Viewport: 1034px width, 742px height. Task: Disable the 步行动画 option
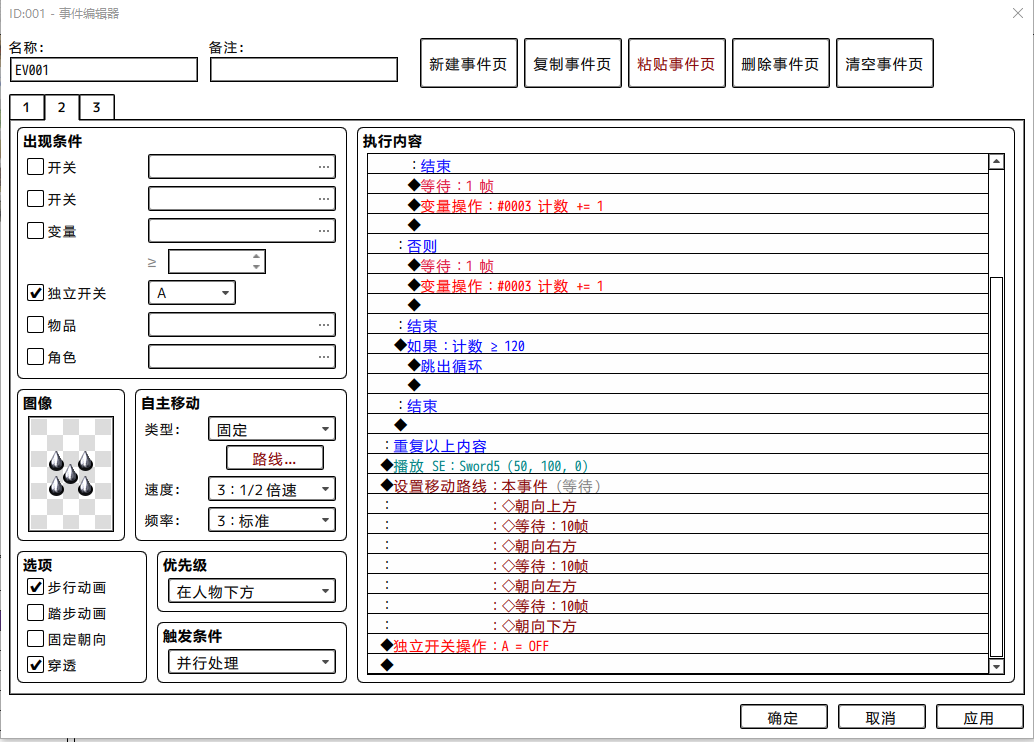click(x=35, y=587)
